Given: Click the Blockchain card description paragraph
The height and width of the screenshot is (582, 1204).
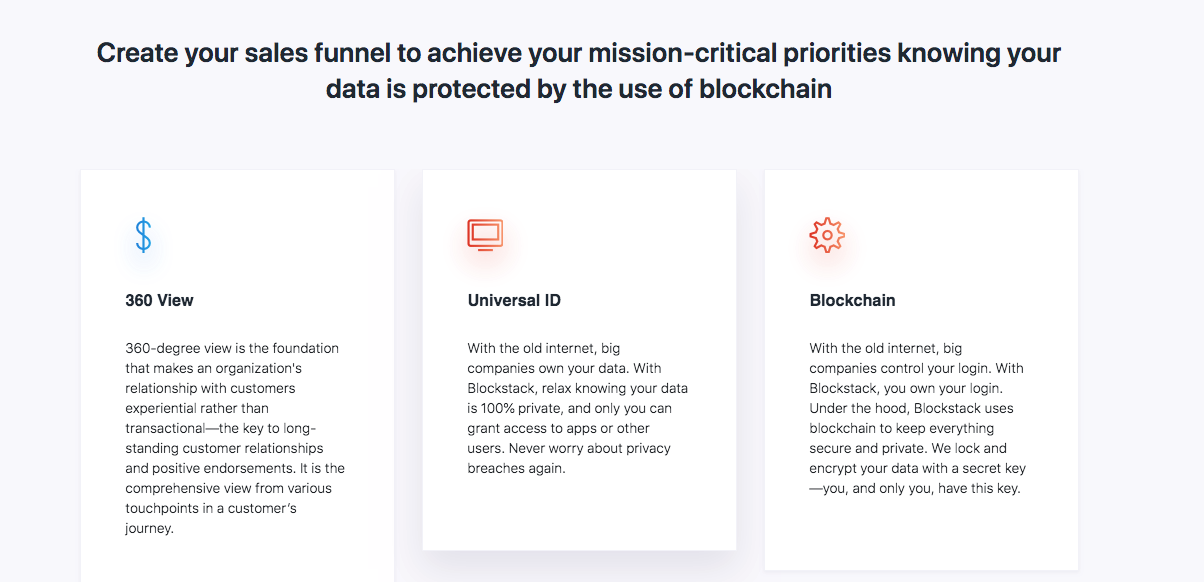Looking at the screenshot, I should point(918,418).
